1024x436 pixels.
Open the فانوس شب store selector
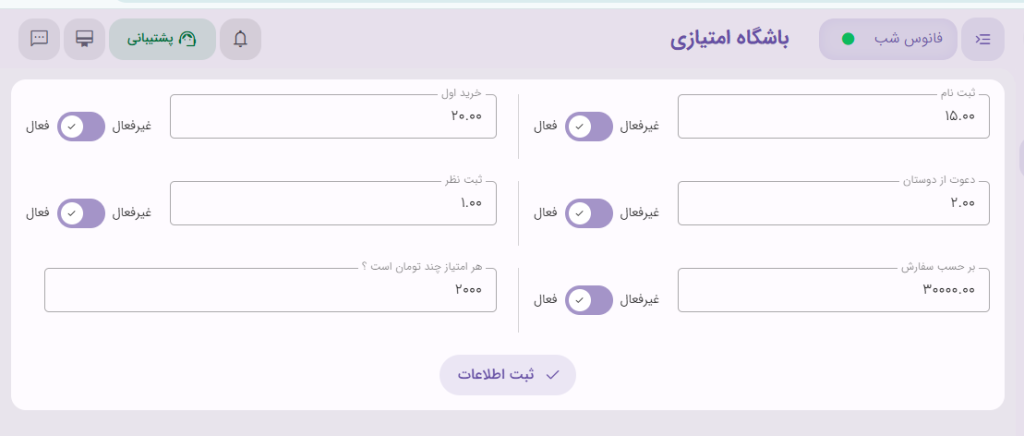(887, 40)
